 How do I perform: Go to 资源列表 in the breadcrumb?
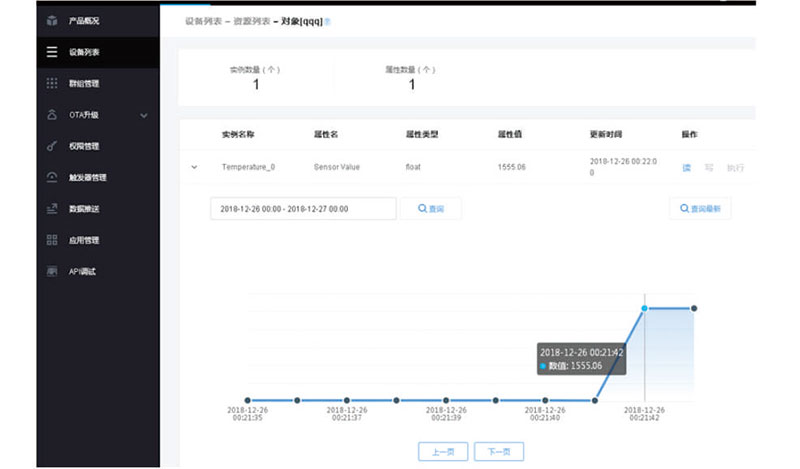click(x=252, y=21)
